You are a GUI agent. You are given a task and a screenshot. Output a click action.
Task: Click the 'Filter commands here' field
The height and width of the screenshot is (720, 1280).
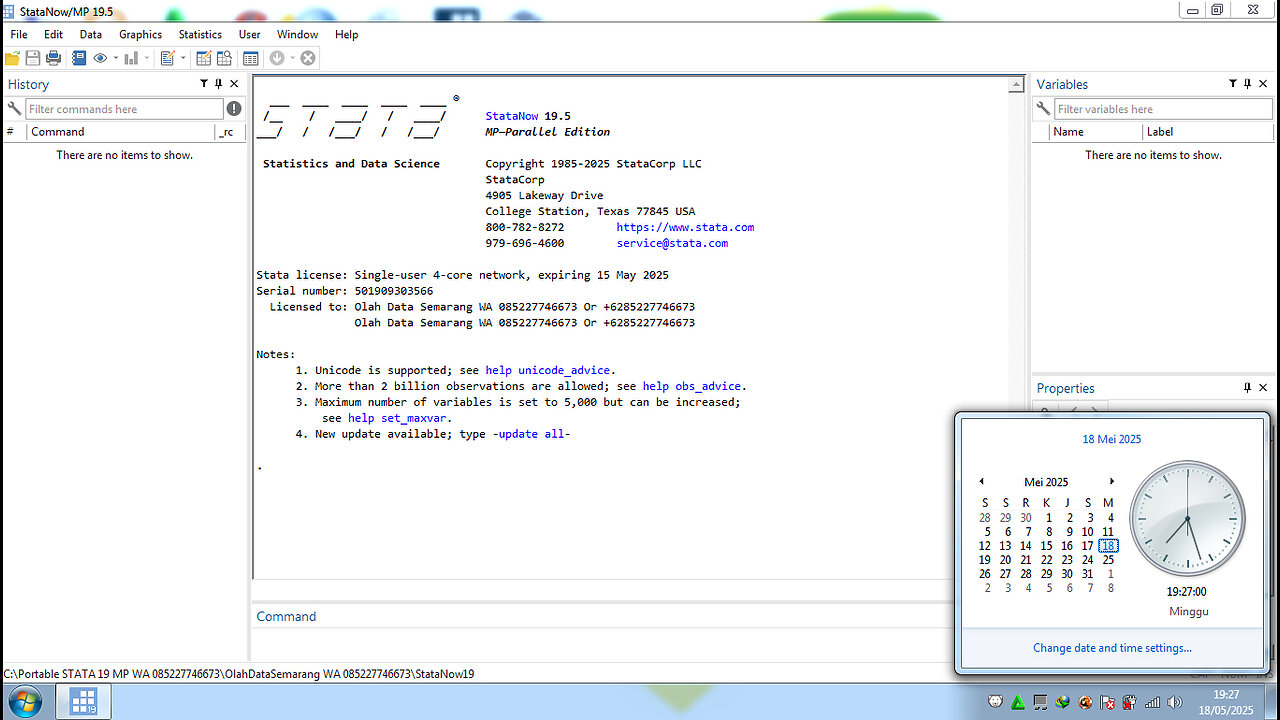coord(124,109)
